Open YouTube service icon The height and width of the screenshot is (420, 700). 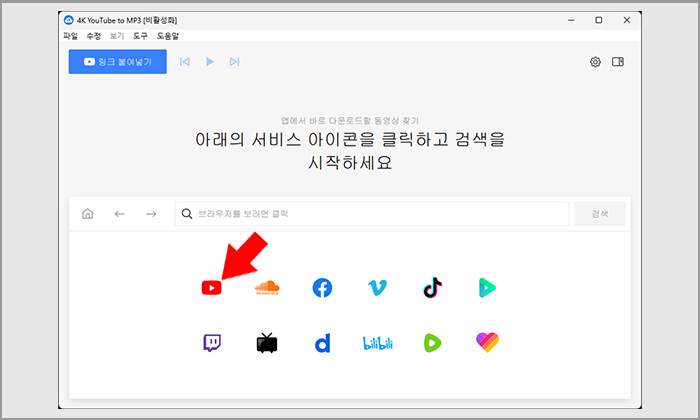(x=212, y=288)
